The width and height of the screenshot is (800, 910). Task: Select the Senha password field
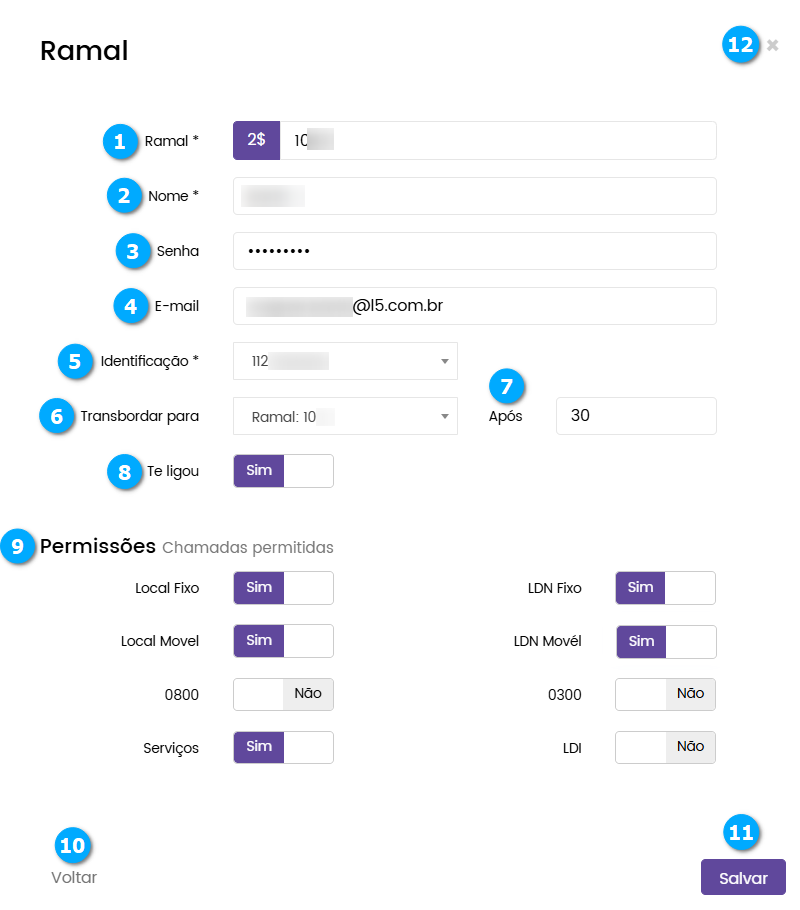(x=474, y=251)
